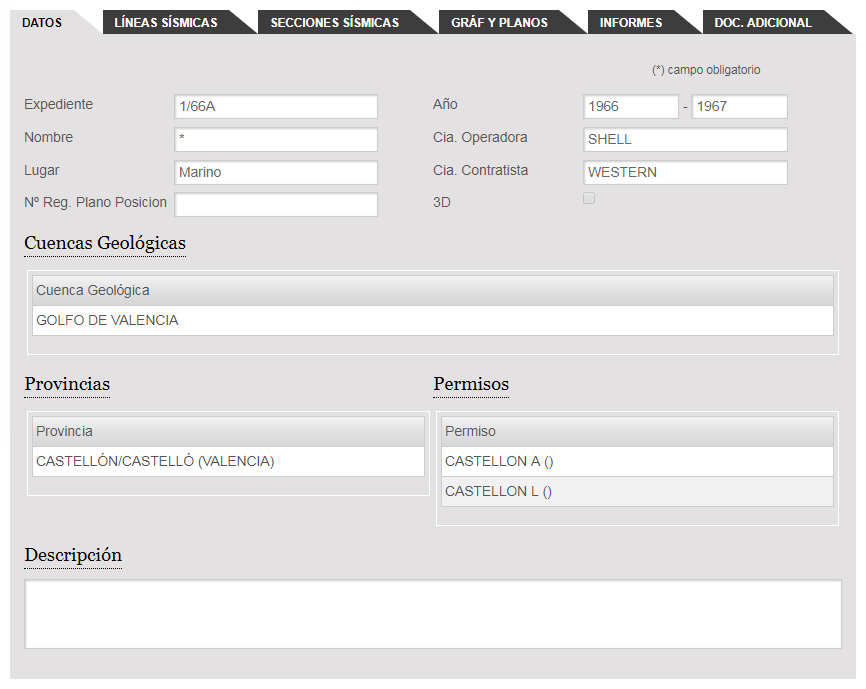Click the start year field 1966
The image size is (866, 689).
pyautogui.click(x=630, y=107)
